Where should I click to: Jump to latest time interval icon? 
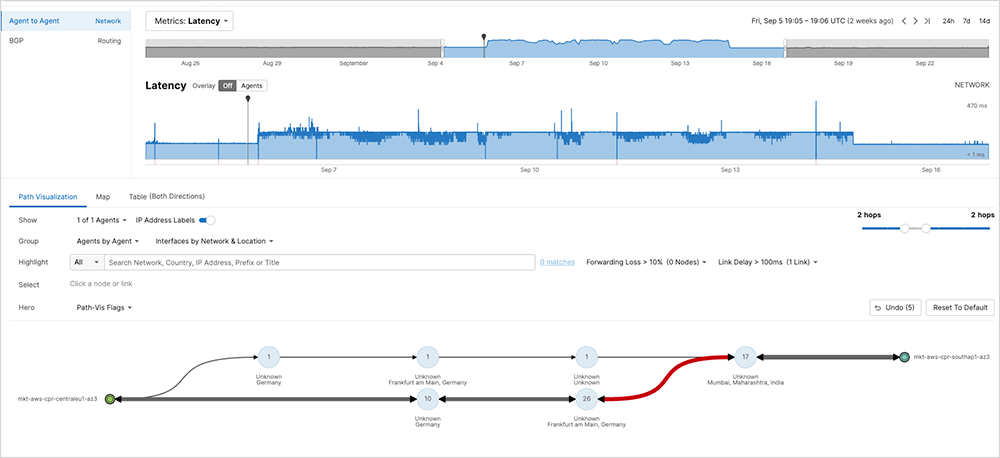click(x=927, y=21)
